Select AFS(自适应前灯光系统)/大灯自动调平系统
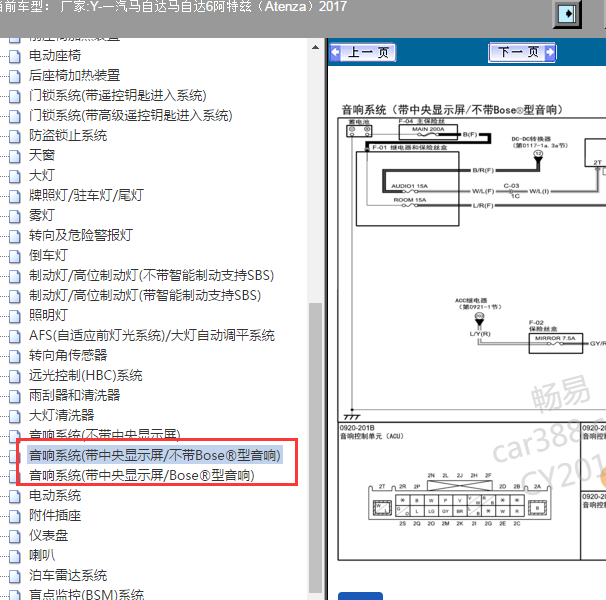This screenshot has width=606, height=600. 152,336
